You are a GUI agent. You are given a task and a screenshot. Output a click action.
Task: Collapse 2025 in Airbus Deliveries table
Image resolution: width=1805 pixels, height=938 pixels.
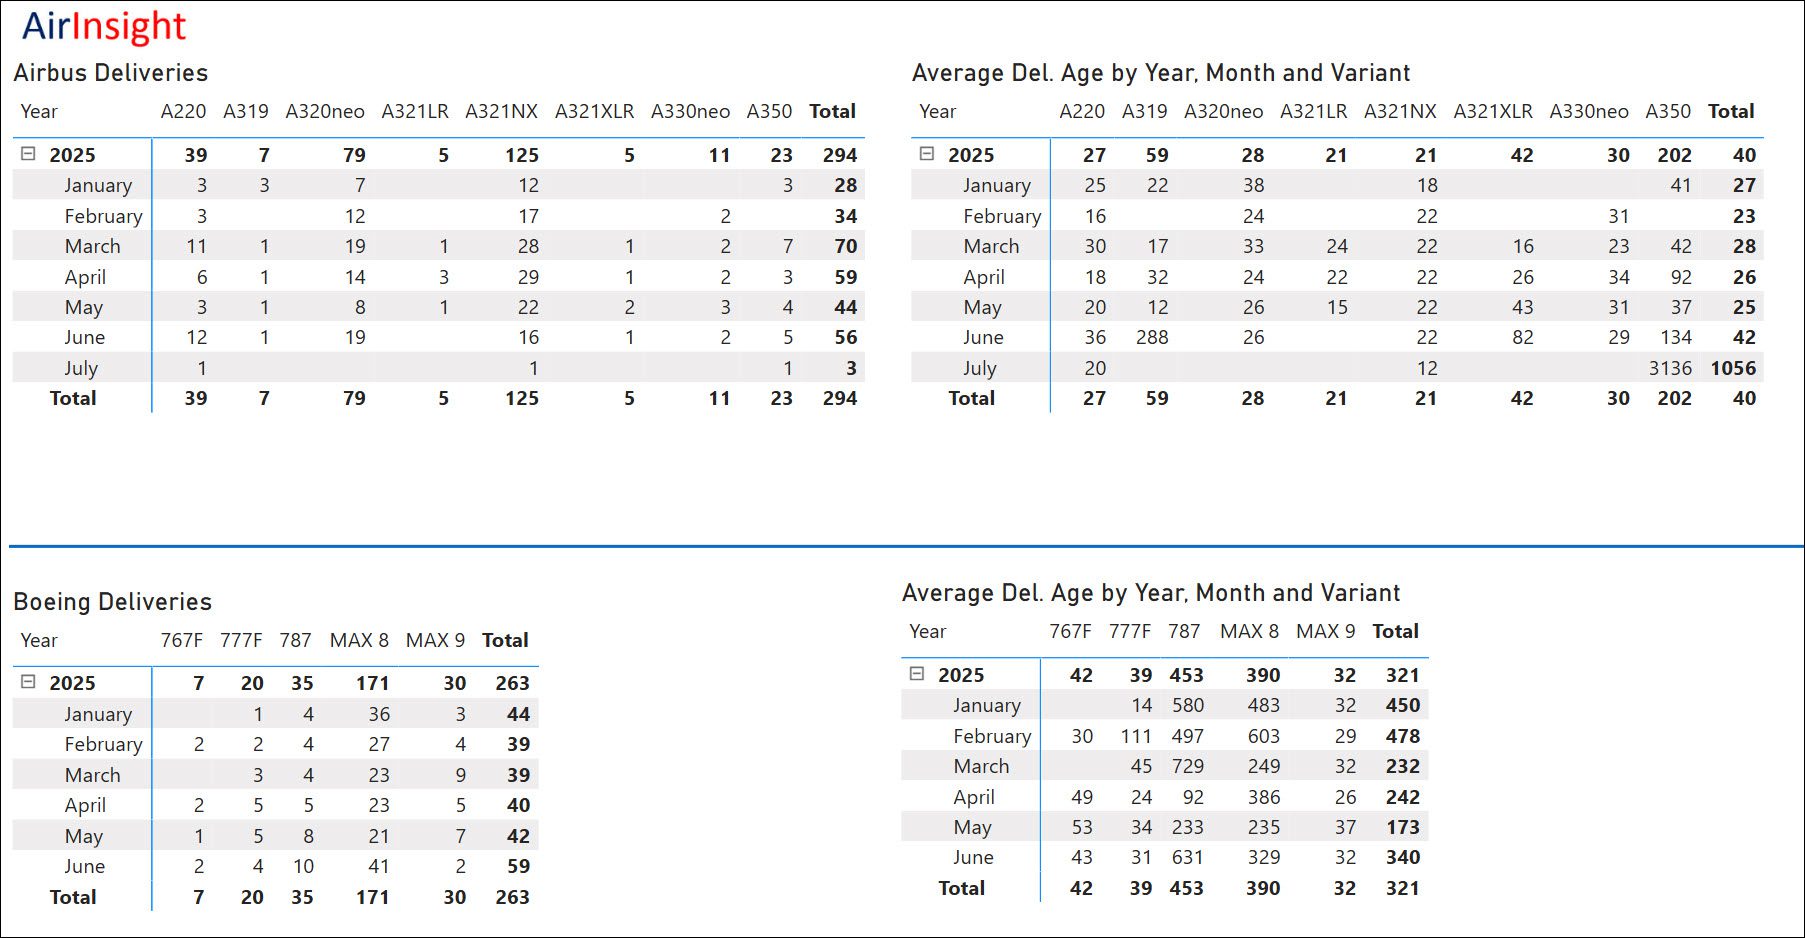tap(28, 154)
